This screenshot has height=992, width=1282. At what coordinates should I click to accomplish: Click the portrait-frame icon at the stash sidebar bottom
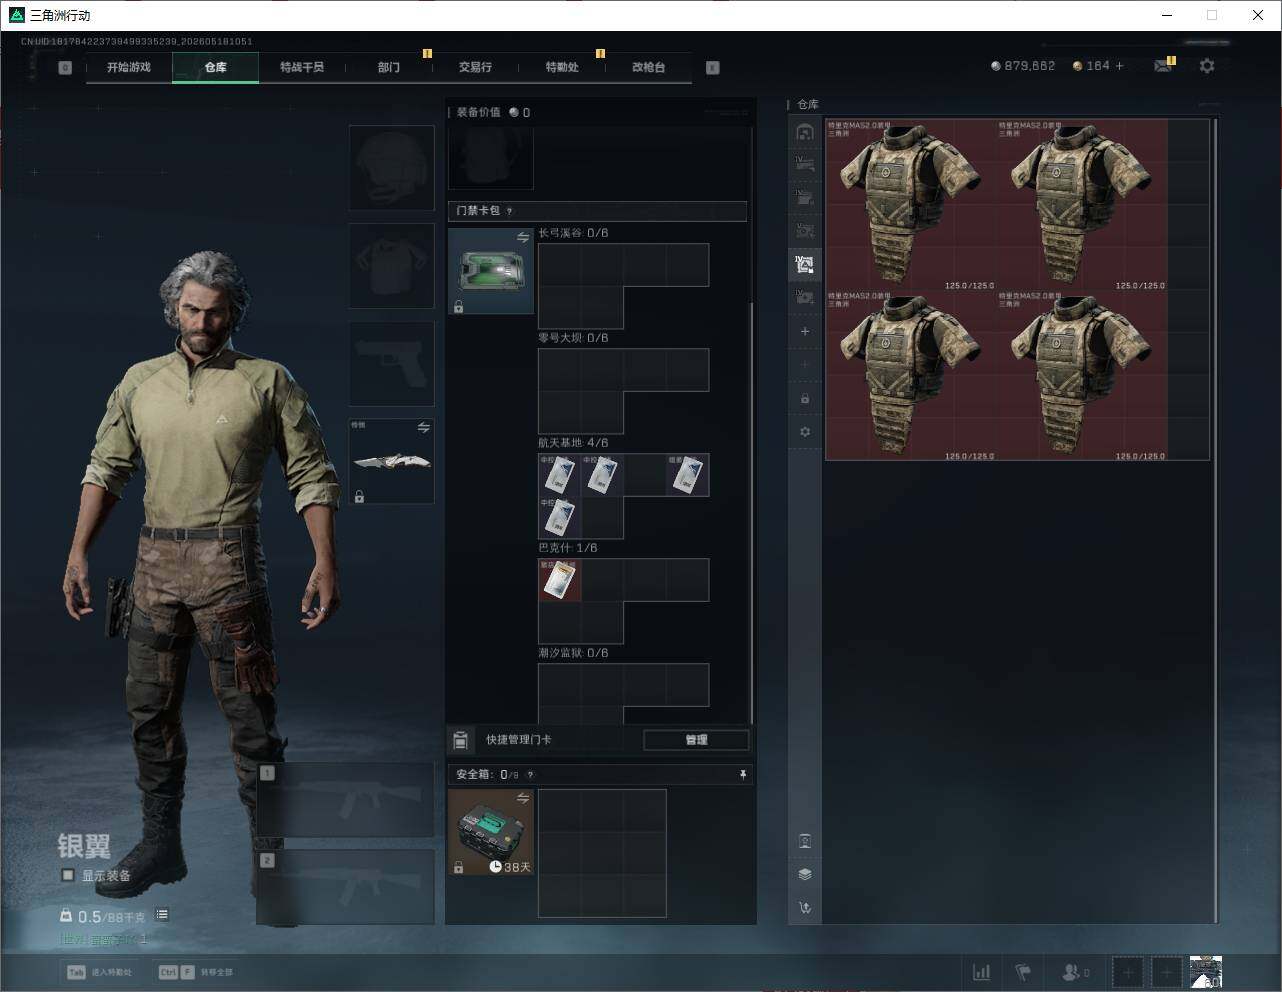point(805,841)
